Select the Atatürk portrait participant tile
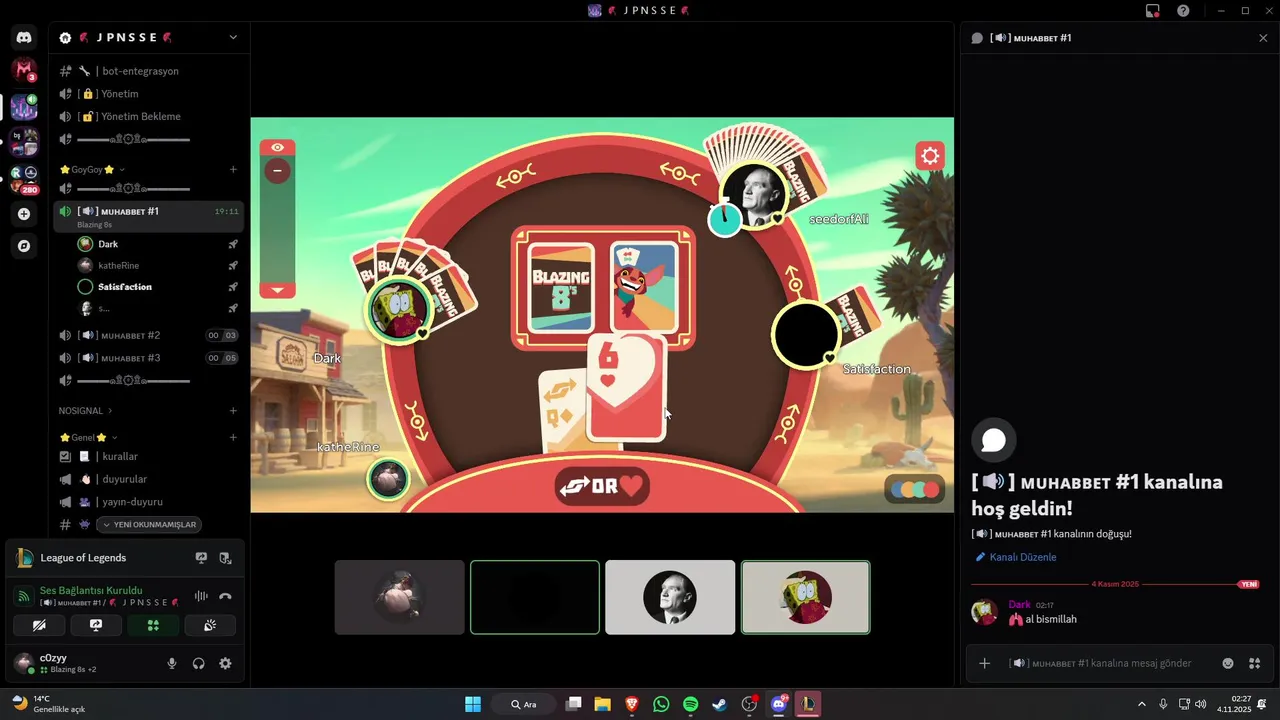1280x720 pixels. coord(670,597)
